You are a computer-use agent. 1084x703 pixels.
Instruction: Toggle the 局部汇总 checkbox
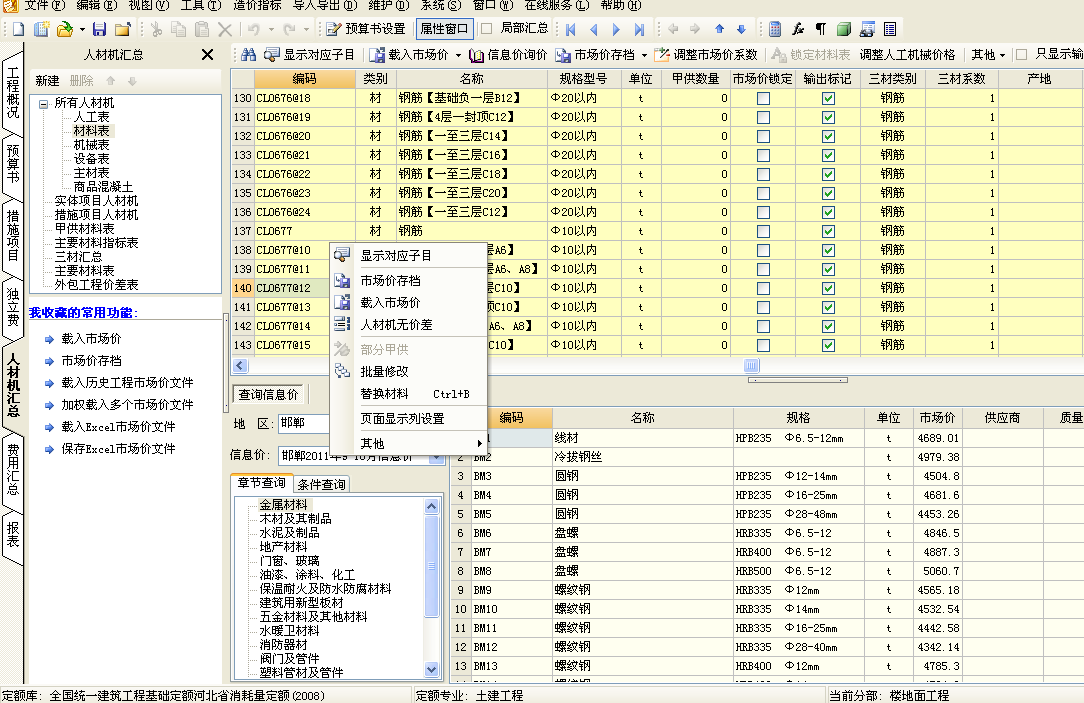click(487, 28)
